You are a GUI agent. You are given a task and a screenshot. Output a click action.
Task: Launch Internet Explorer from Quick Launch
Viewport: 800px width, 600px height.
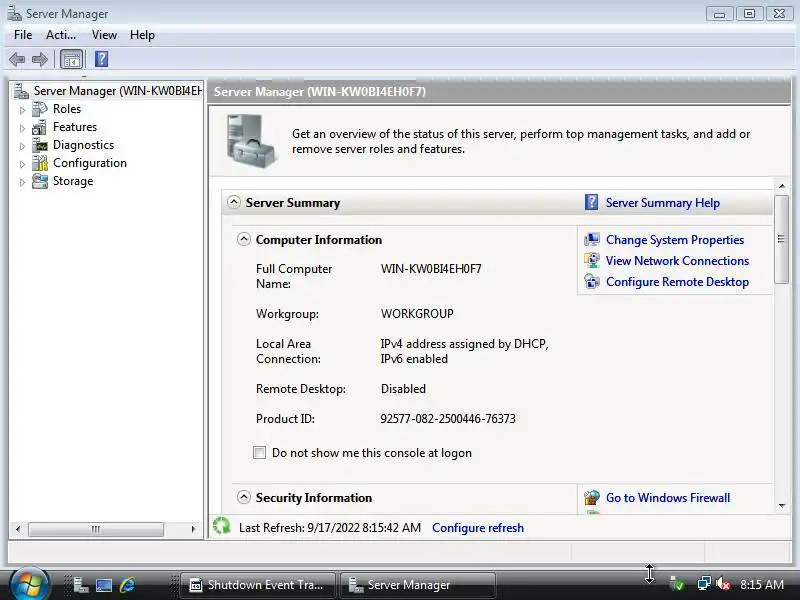click(x=127, y=585)
